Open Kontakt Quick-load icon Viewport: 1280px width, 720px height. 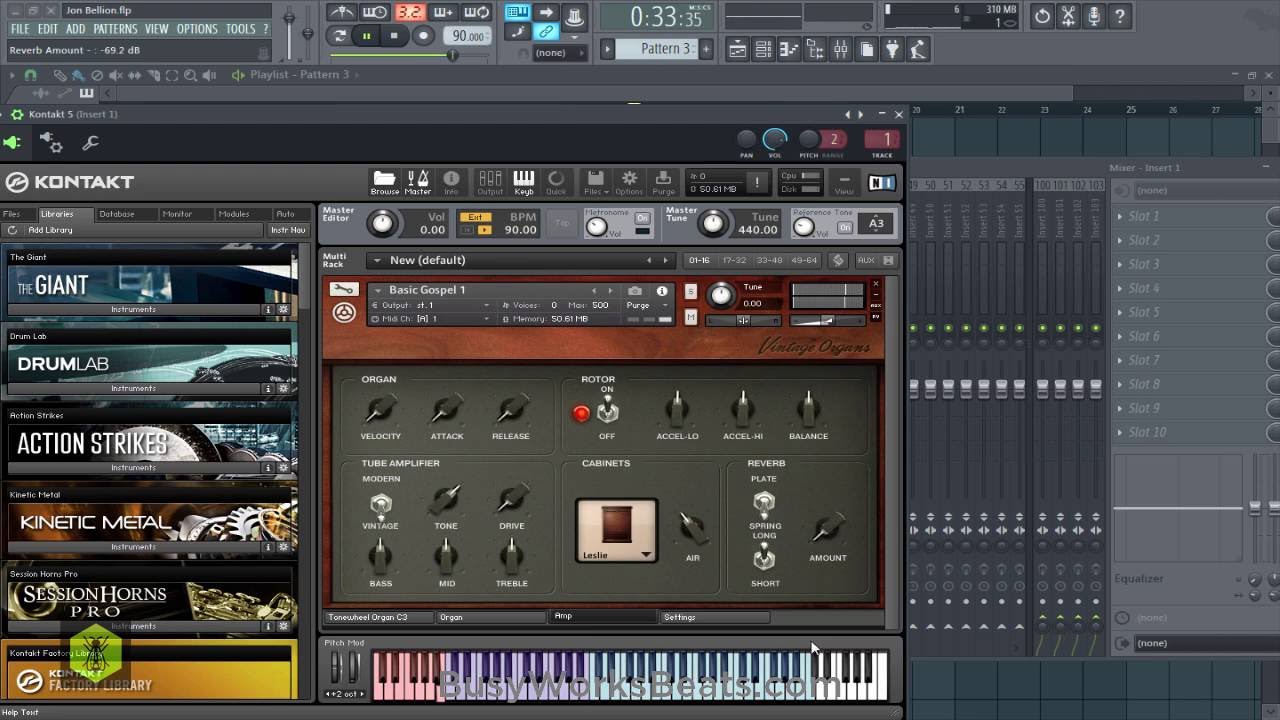coord(556,181)
